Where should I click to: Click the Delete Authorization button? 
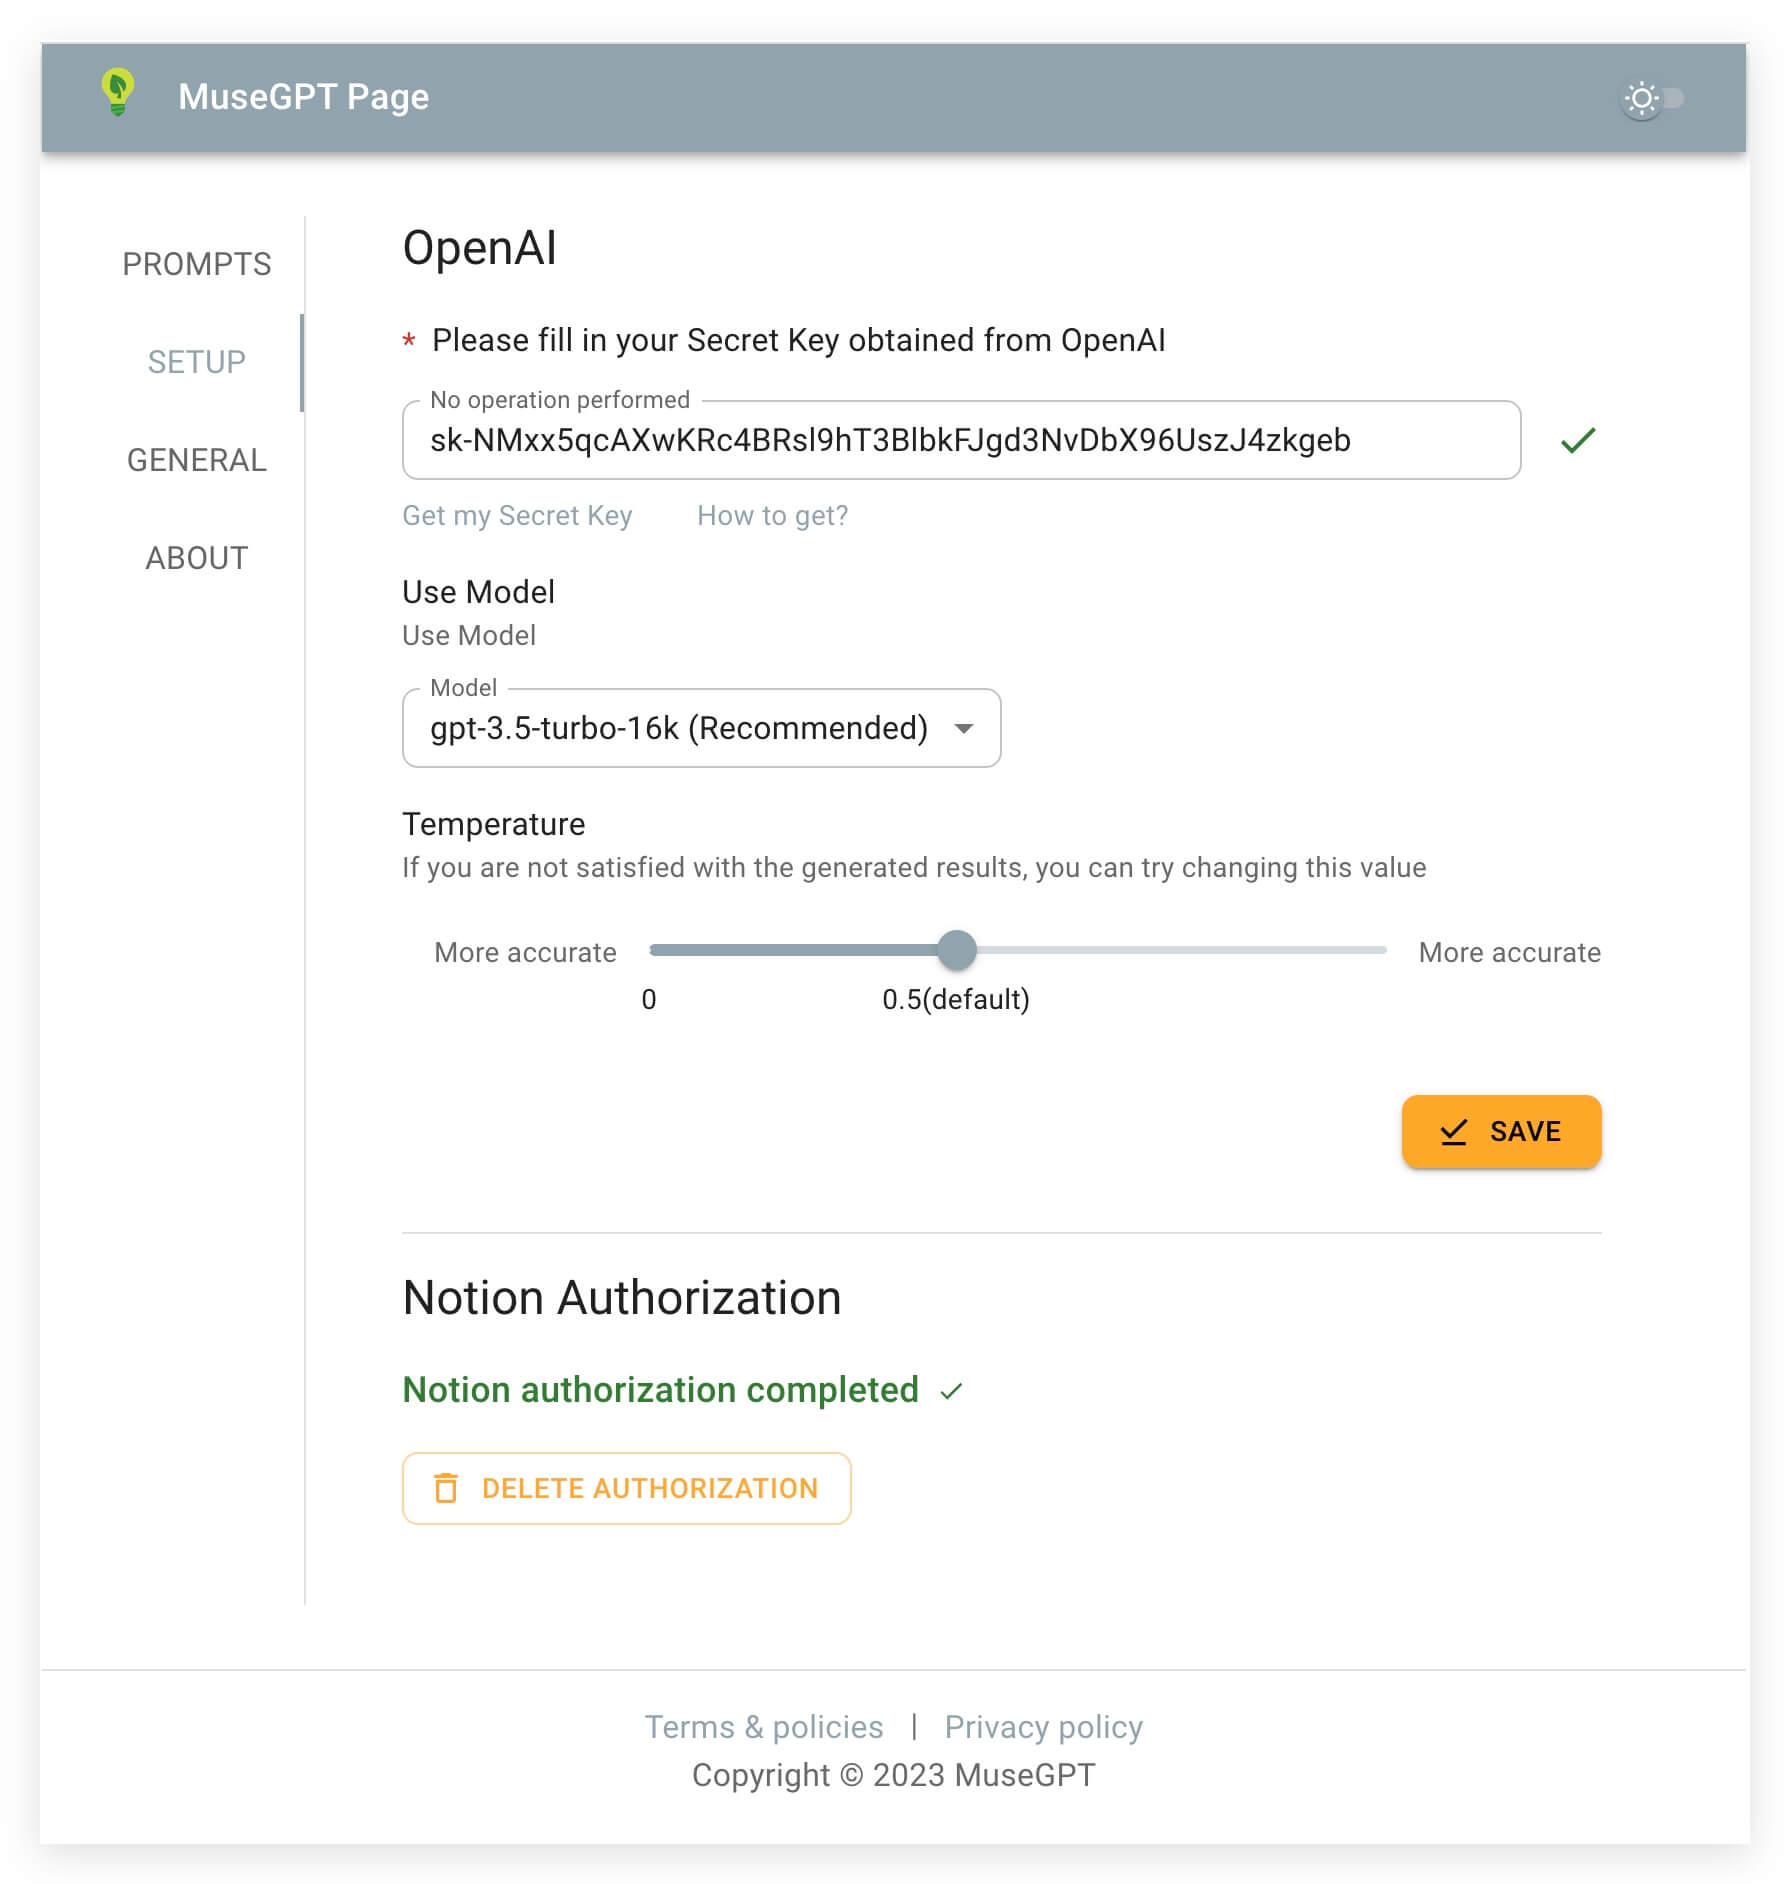click(627, 1489)
